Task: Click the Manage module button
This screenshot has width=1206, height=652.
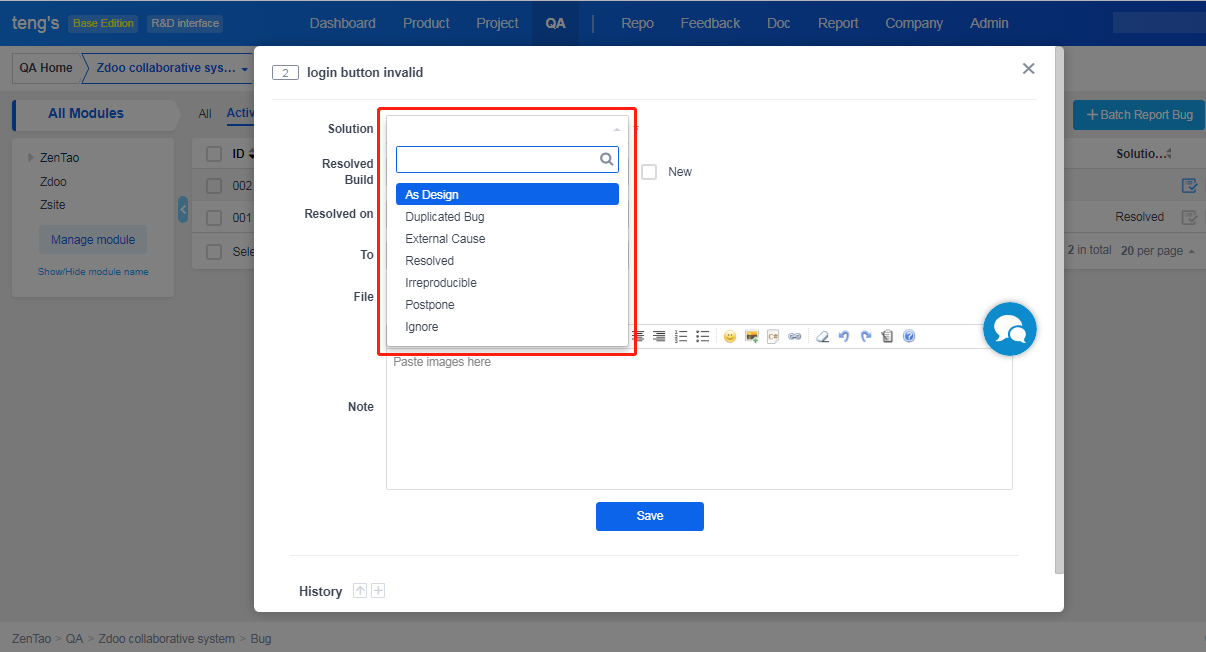Action: click(93, 240)
